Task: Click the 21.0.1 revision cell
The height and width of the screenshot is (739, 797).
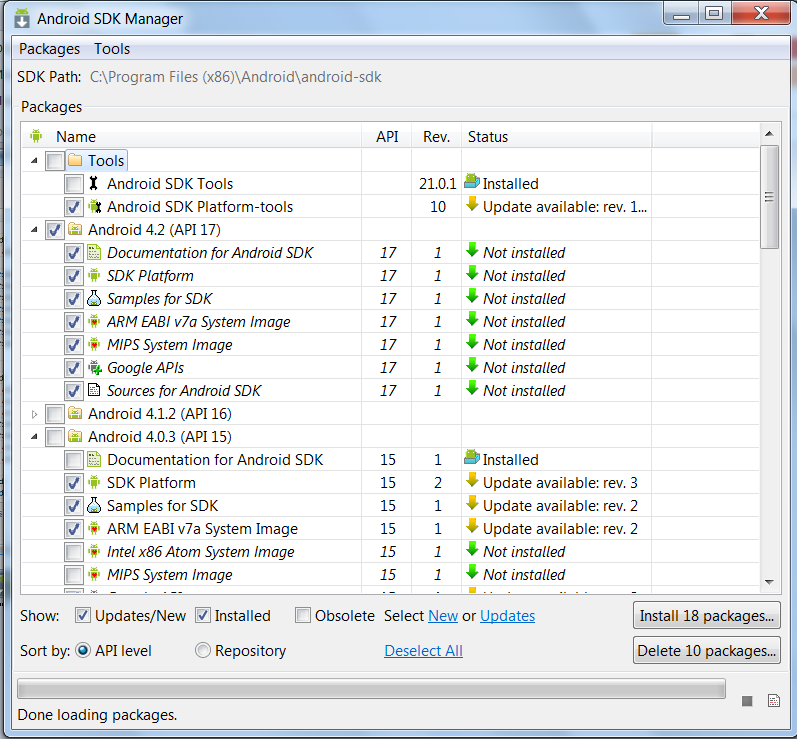Action: (x=437, y=183)
